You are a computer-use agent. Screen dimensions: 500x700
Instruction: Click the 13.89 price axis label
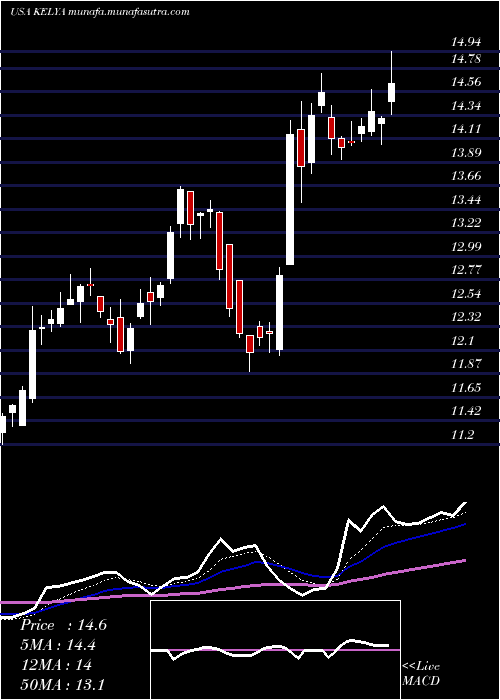(x=466, y=153)
